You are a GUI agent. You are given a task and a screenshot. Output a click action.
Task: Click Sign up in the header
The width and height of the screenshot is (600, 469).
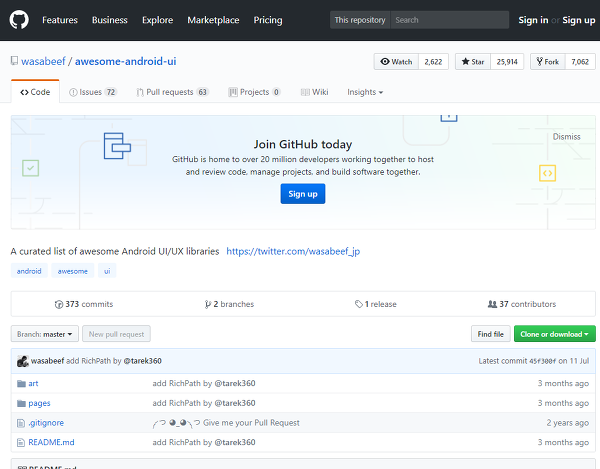[x=579, y=20]
